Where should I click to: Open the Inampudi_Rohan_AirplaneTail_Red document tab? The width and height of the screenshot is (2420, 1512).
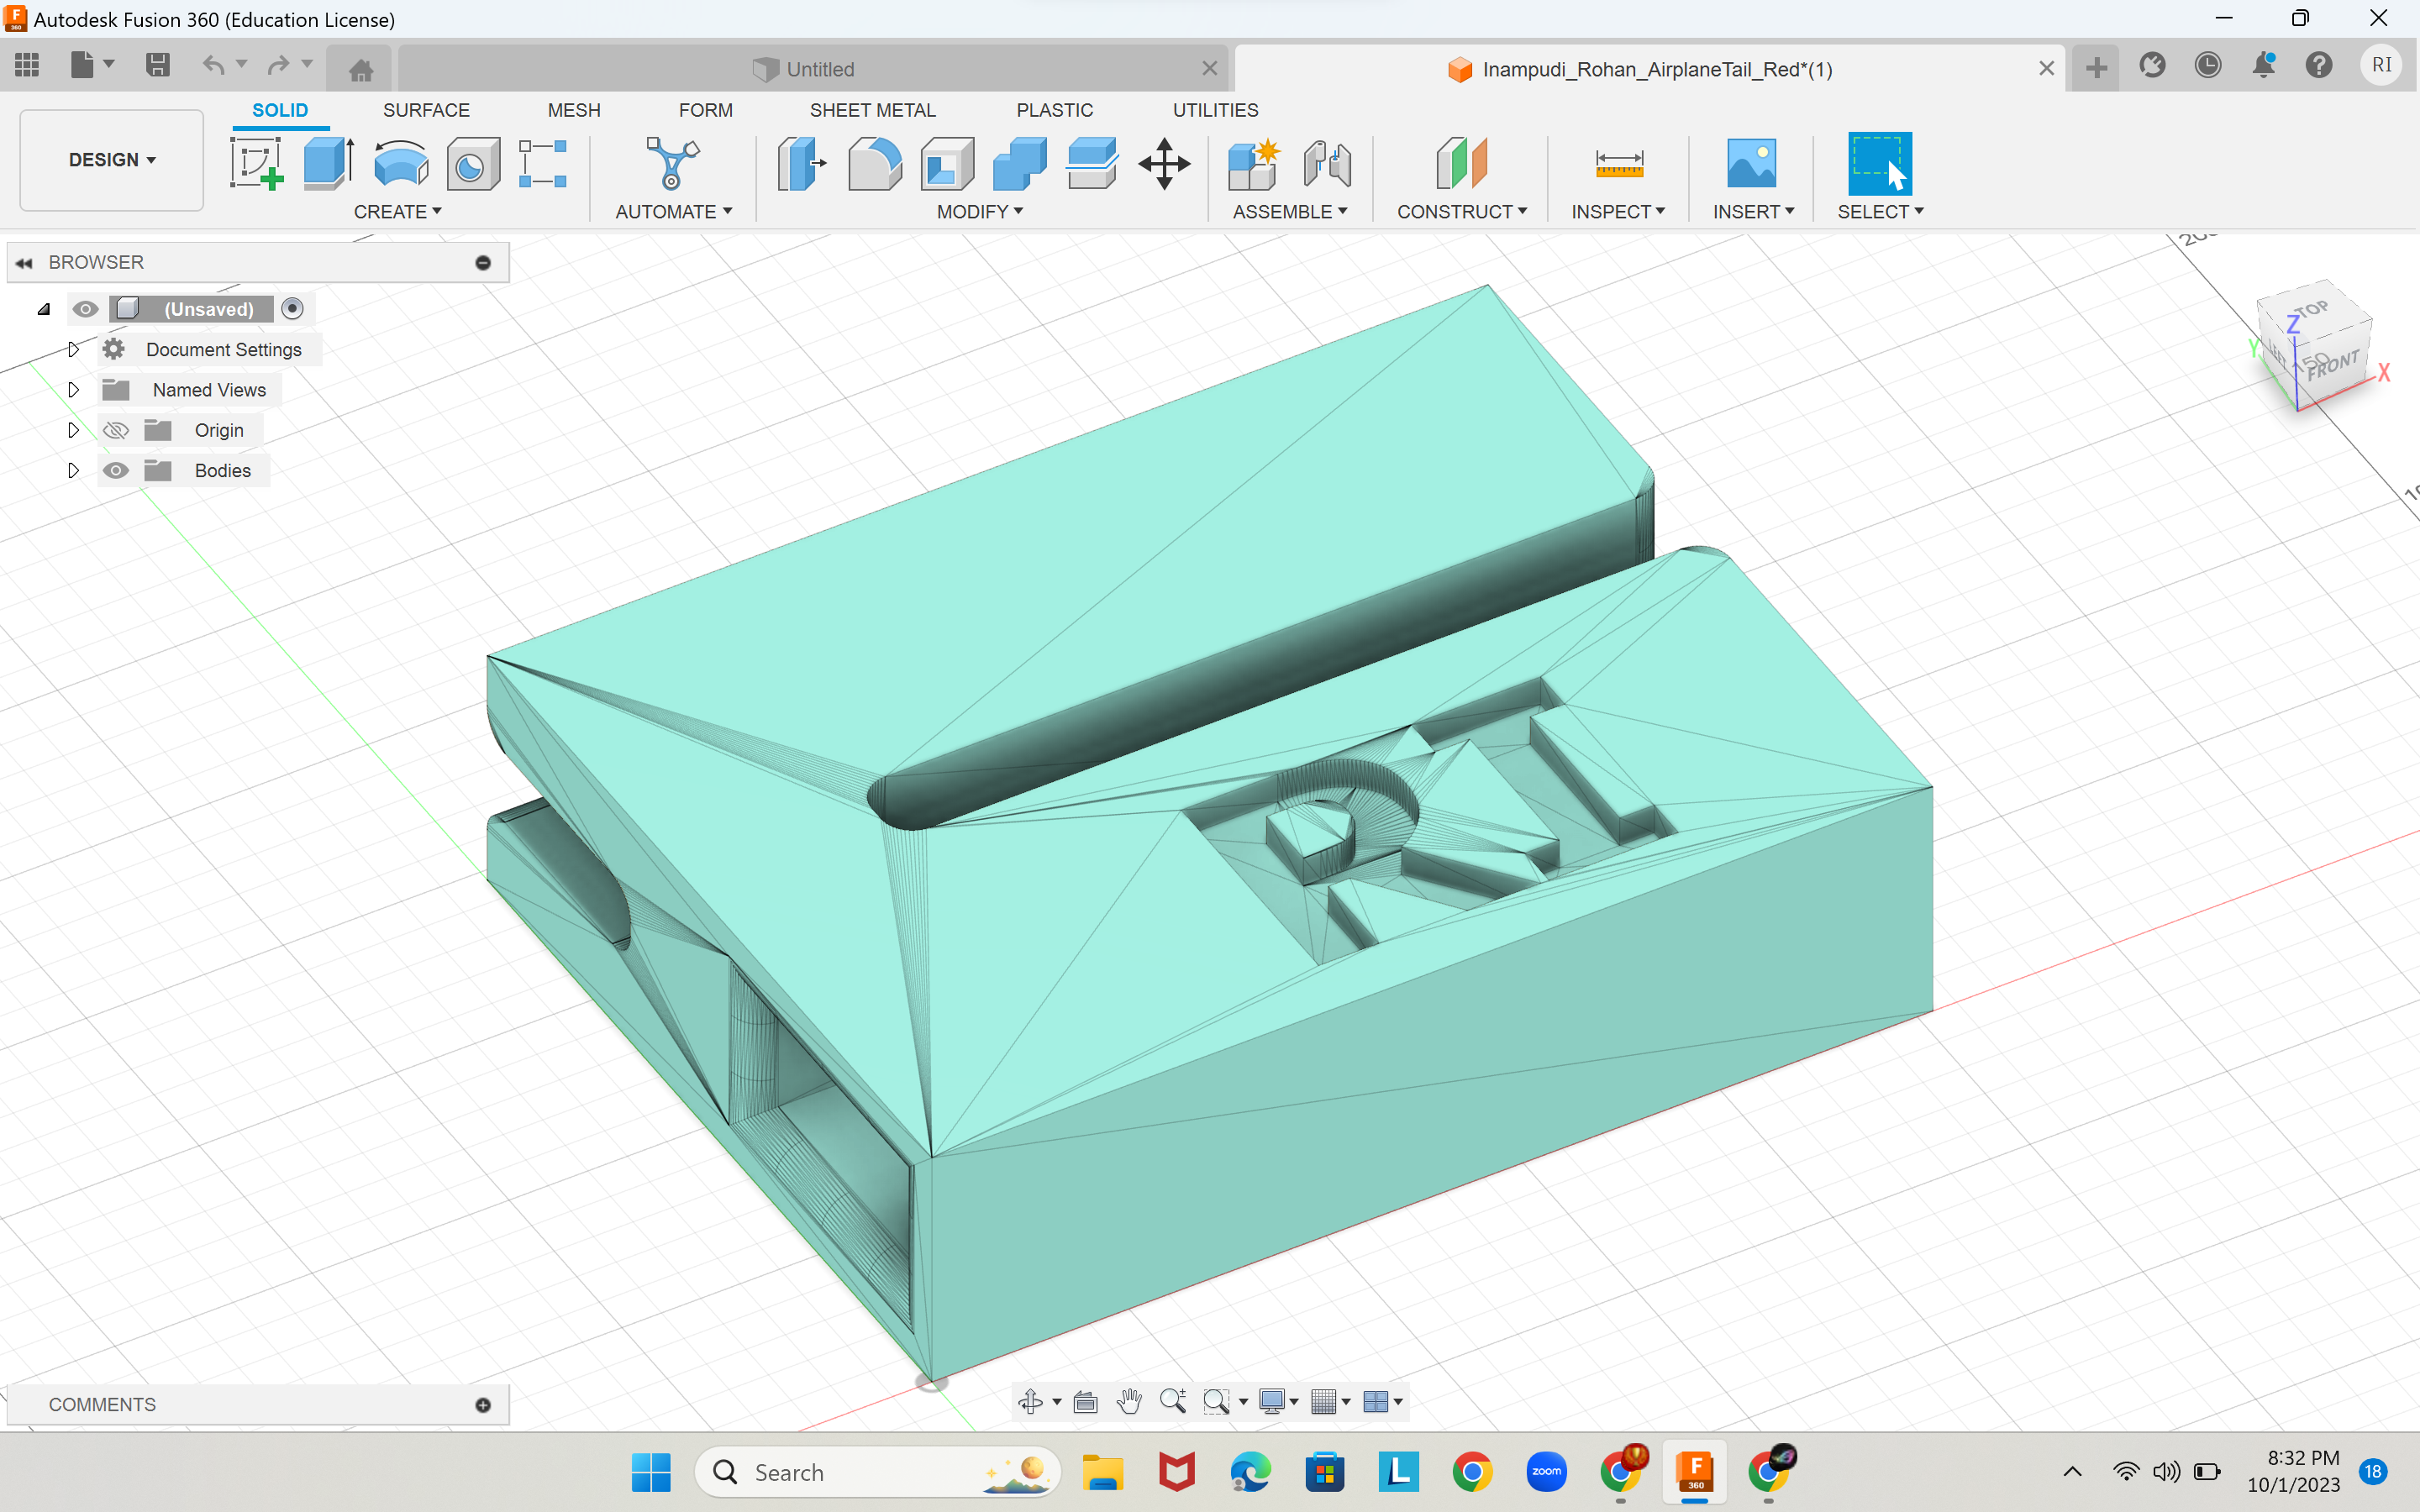[1655, 69]
